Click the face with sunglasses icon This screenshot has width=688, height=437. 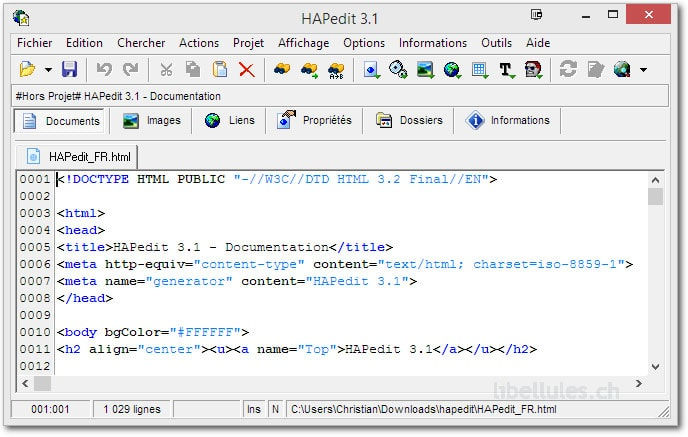pos(533,70)
